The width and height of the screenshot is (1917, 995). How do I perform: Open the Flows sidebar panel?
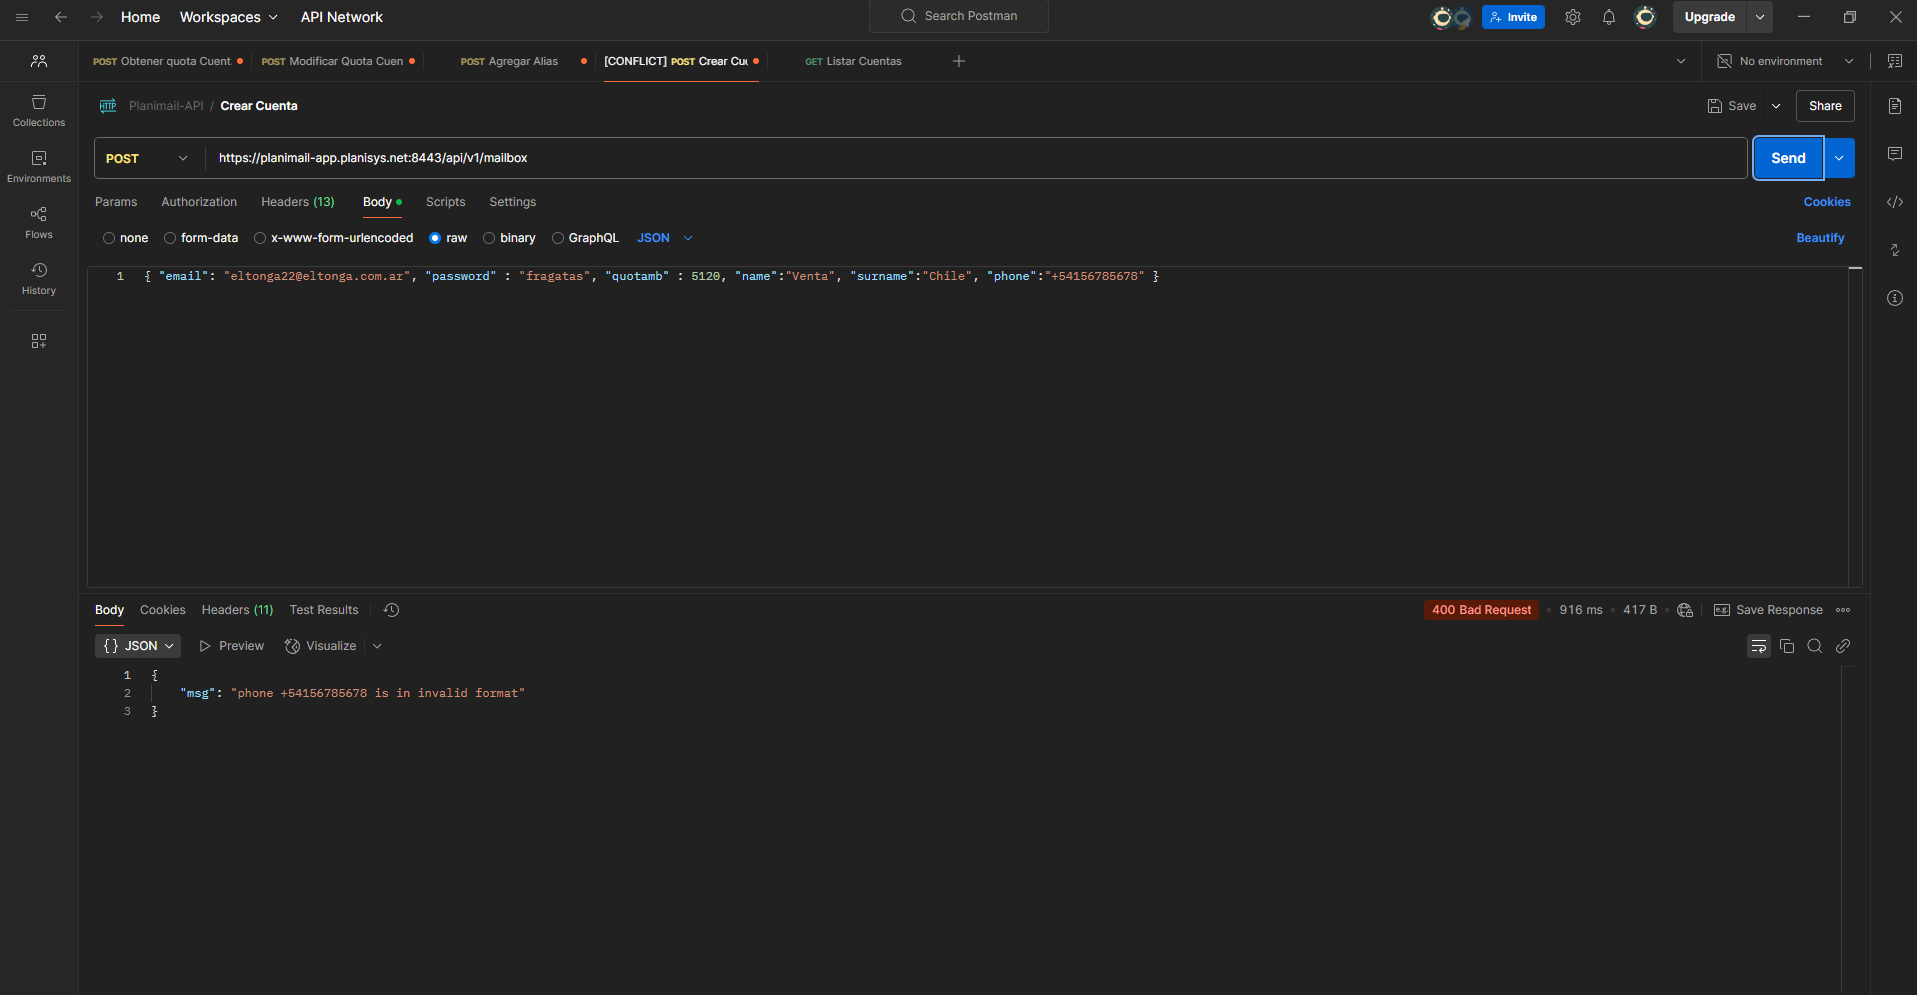pos(39,223)
